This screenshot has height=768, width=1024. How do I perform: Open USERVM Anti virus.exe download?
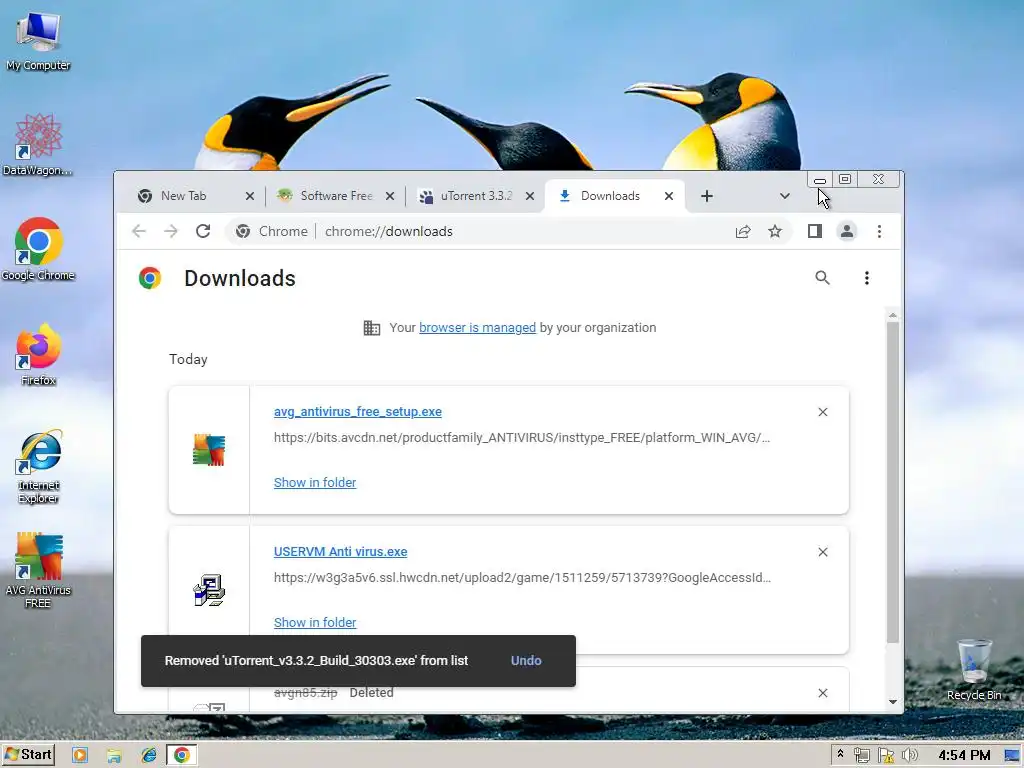(340, 551)
